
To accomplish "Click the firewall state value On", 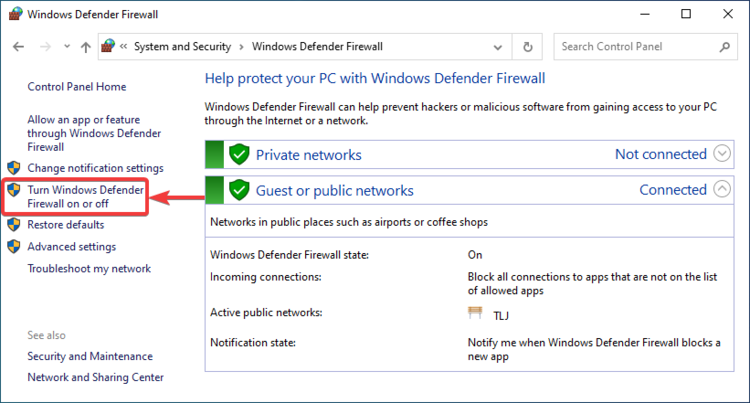I will tap(475, 255).
